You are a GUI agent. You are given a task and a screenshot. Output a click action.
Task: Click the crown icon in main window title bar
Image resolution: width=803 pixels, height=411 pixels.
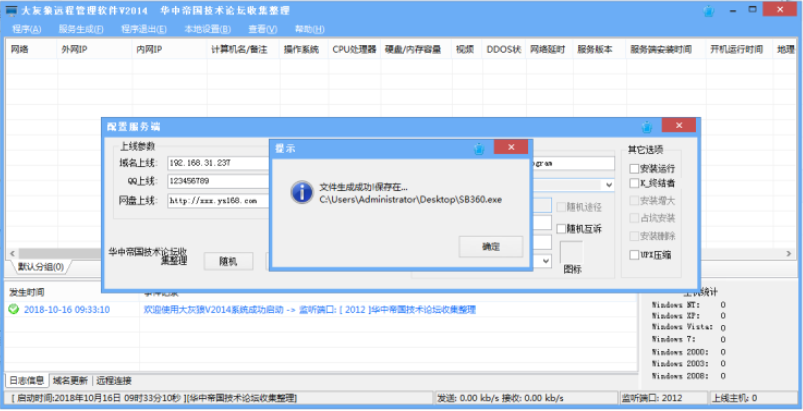709,11
